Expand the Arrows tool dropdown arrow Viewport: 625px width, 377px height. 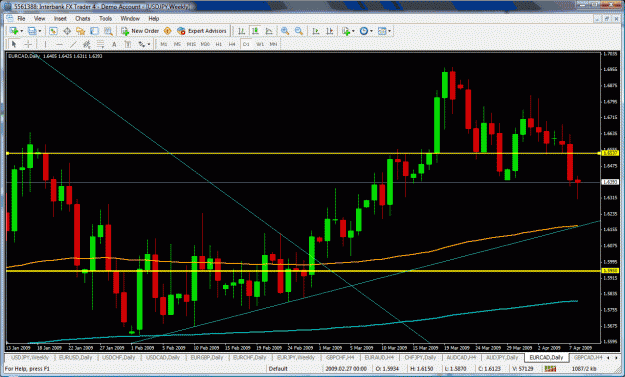point(149,44)
